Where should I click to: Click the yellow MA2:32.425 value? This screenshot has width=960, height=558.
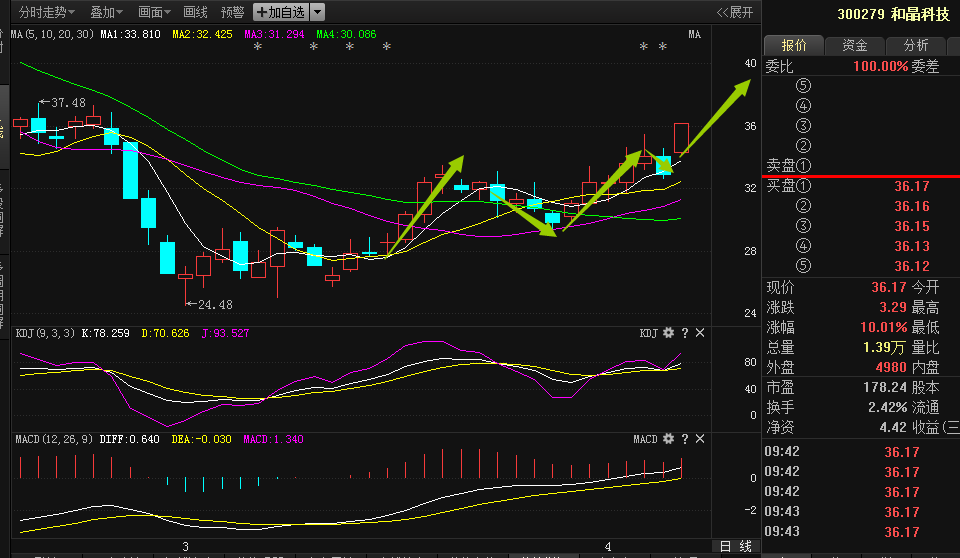pos(203,34)
